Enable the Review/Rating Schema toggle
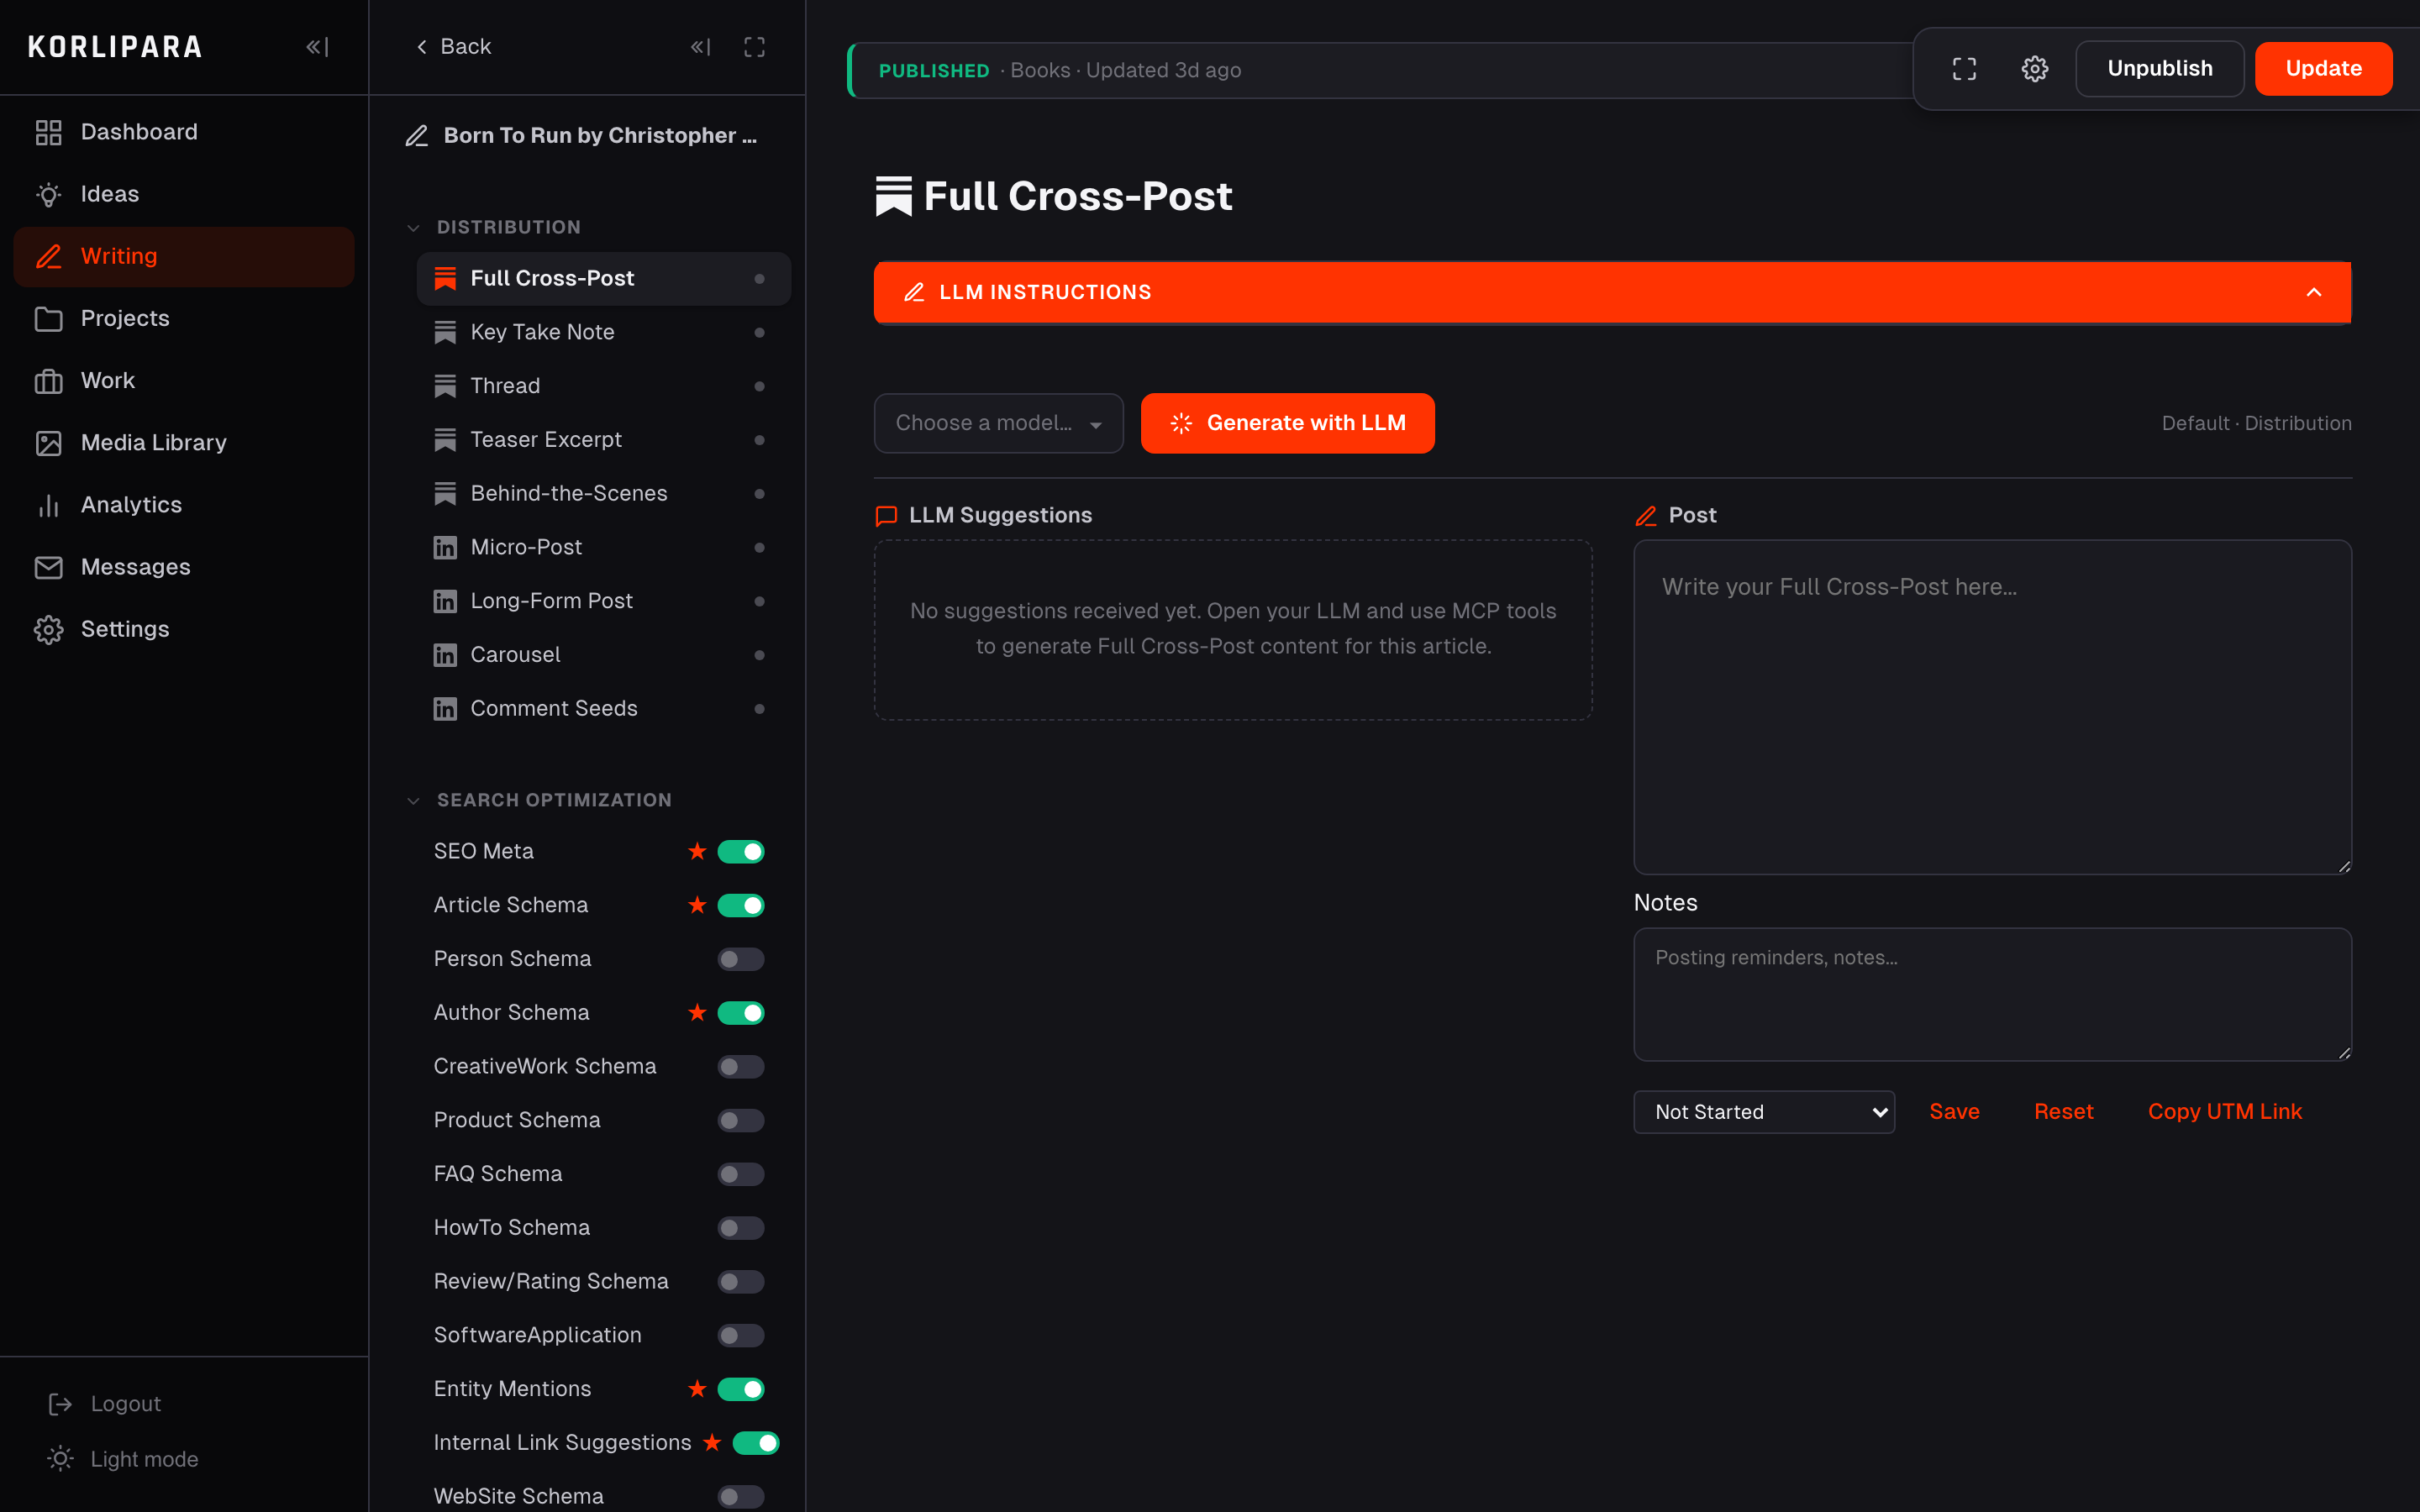The height and width of the screenshot is (1512, 2420). [741, 1282]
